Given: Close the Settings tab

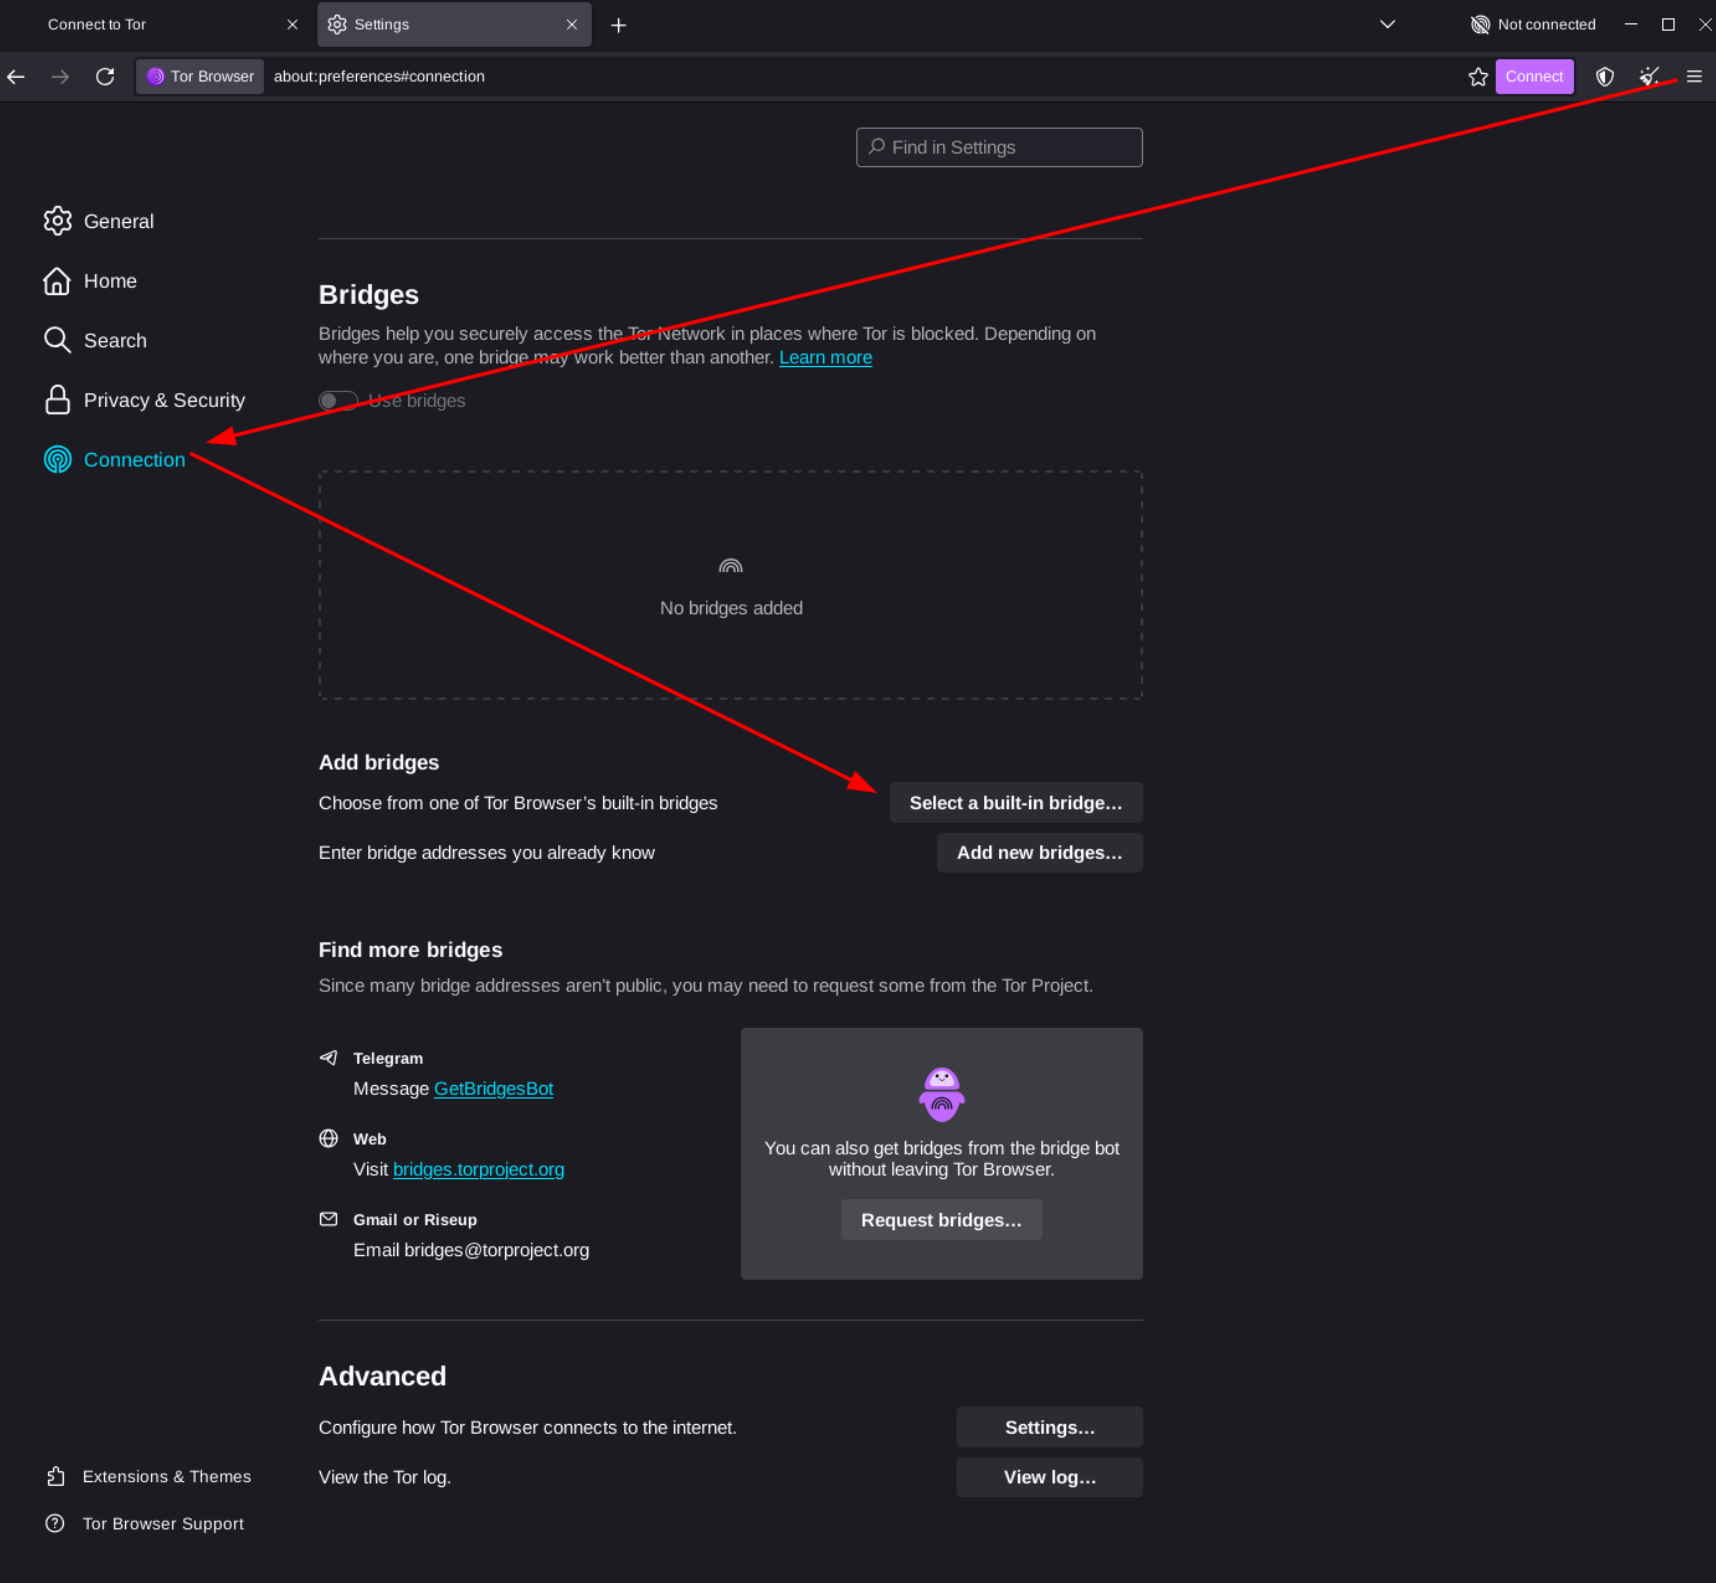Looking at the screenshot, I should pyautogui.click(x=572, y=24).
